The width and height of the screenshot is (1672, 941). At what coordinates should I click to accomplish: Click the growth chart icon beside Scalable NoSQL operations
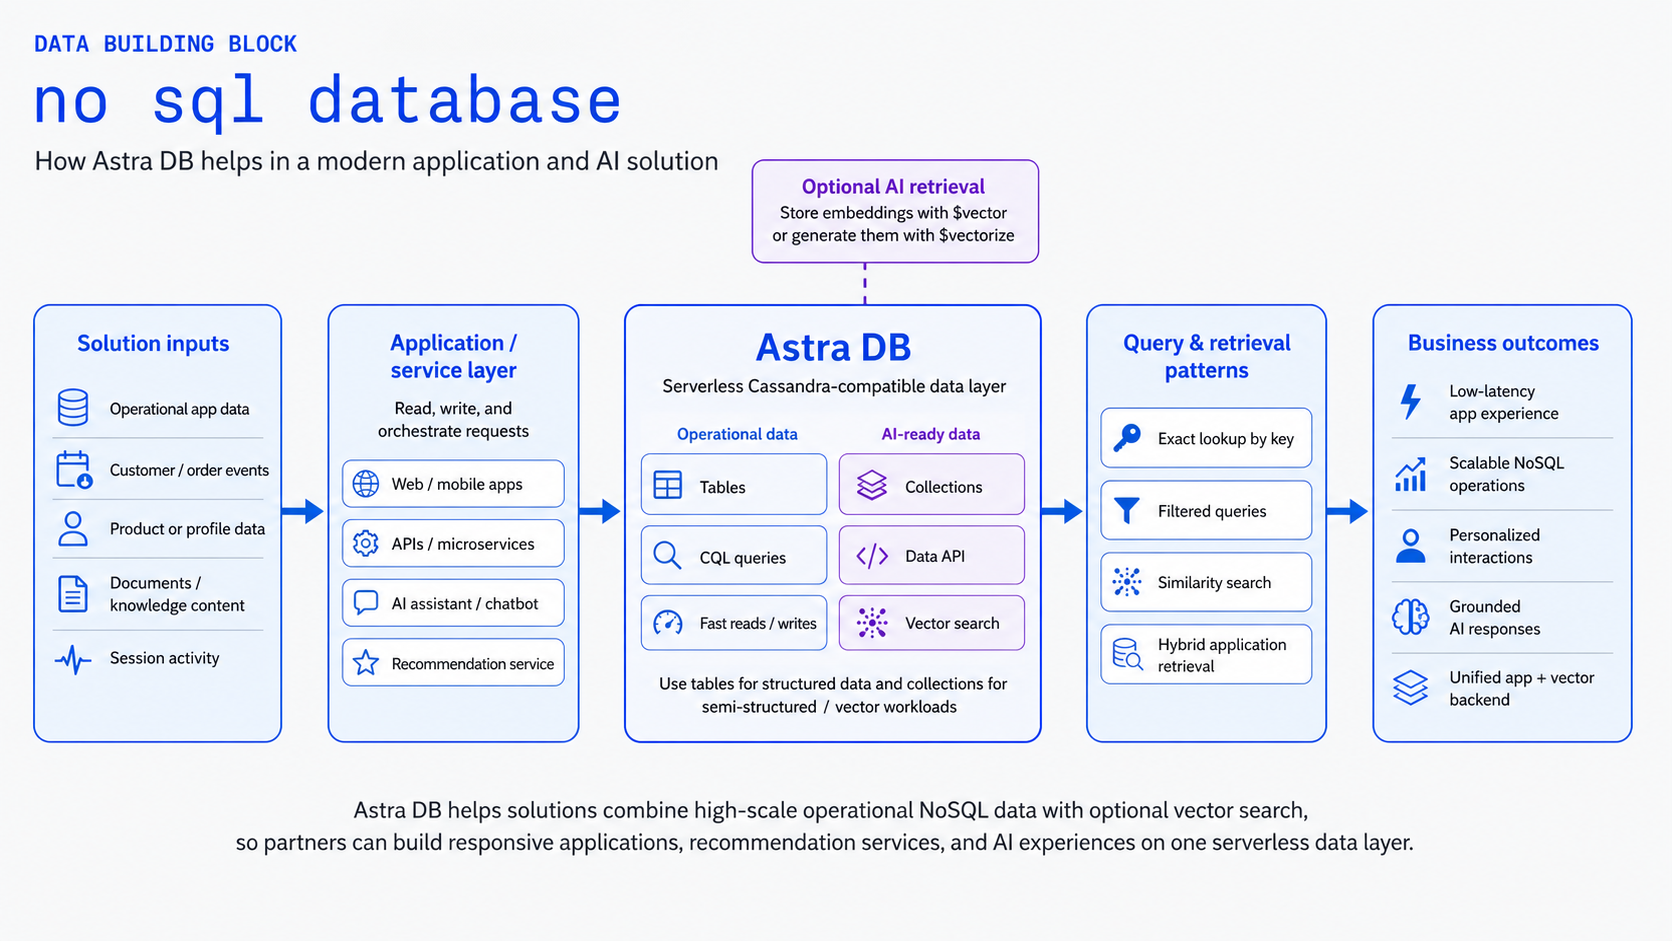[x=1411, y=475]
